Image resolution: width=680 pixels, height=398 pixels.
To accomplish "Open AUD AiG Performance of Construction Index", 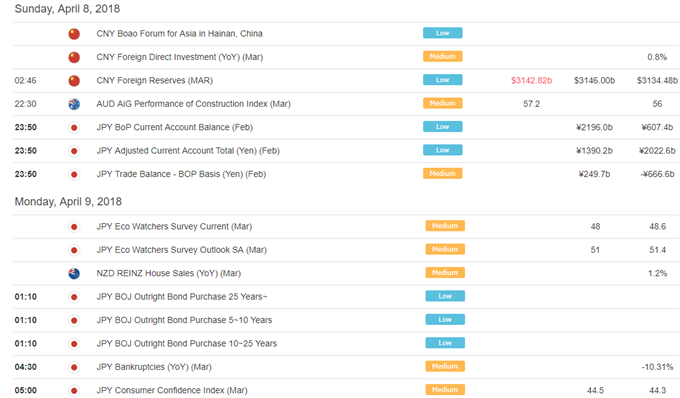I will coord(193,104).
